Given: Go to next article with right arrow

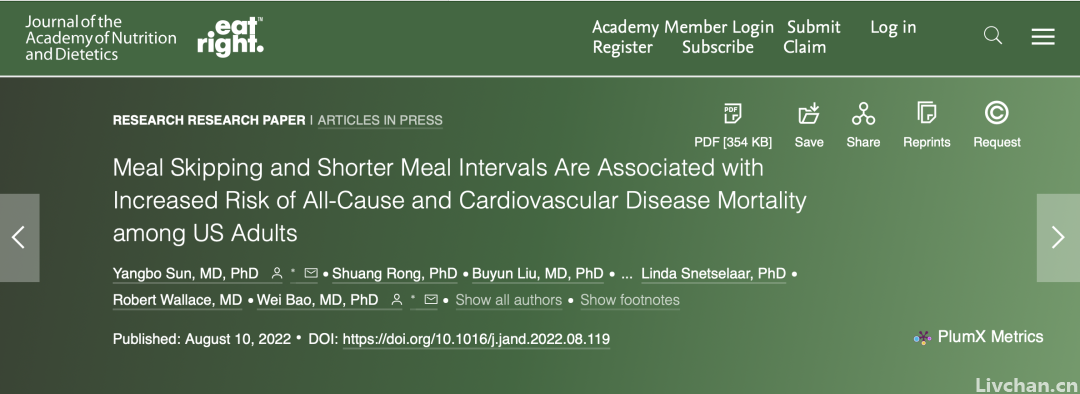Looking at the screenshot, I should pyautogui.click(x=1058, y=238).
